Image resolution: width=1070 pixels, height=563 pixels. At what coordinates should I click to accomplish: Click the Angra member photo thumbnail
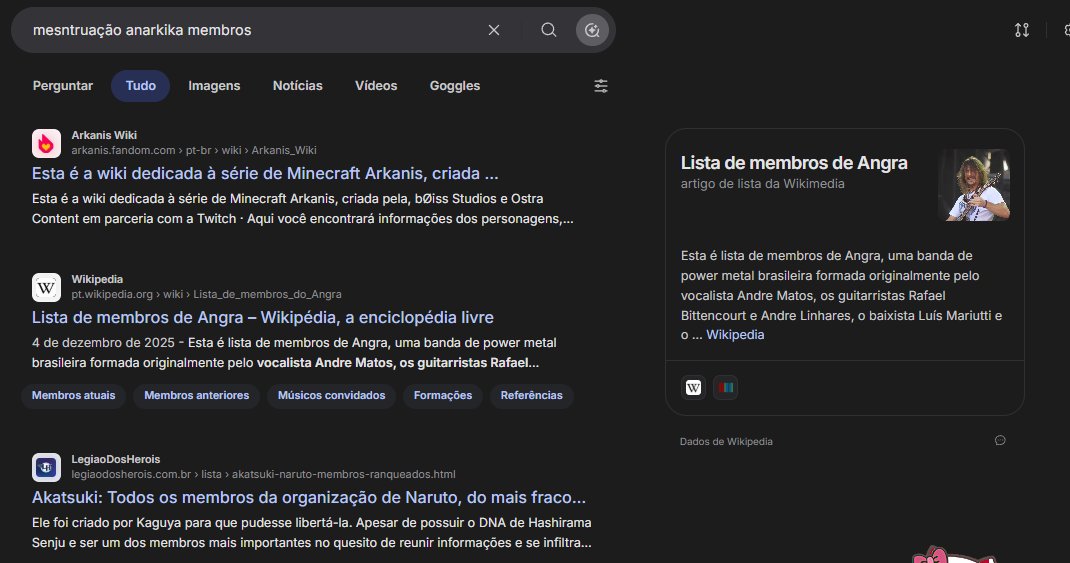[x=974, y=185]
